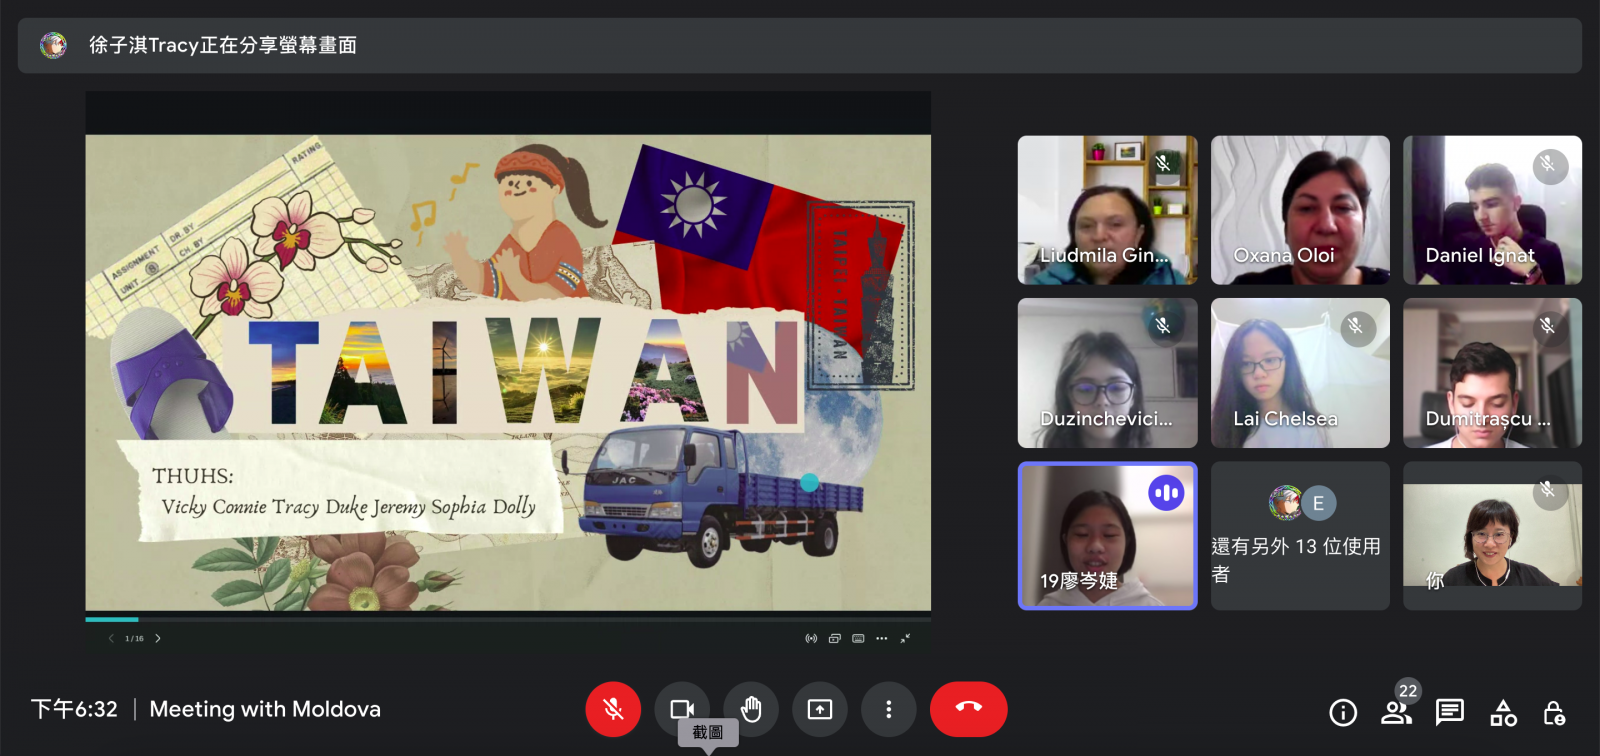Open the slide's more options ellipsis
This screenshot has height=756, width=1600.
click(881, 638)
